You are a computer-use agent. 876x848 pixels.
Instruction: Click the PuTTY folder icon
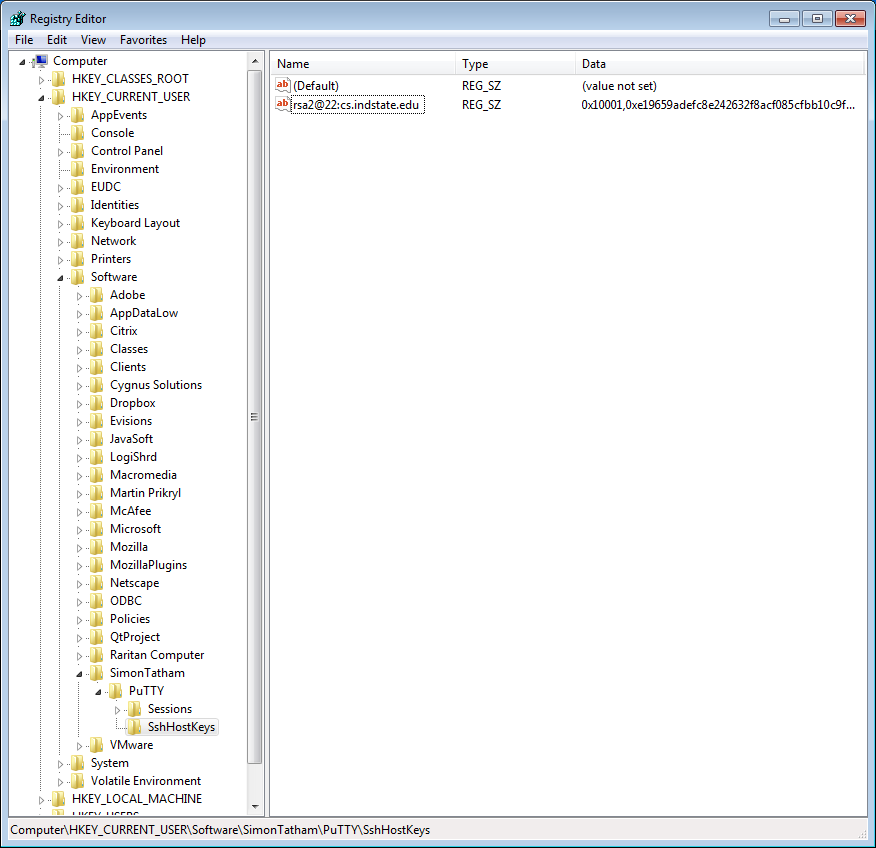(116, 691)
